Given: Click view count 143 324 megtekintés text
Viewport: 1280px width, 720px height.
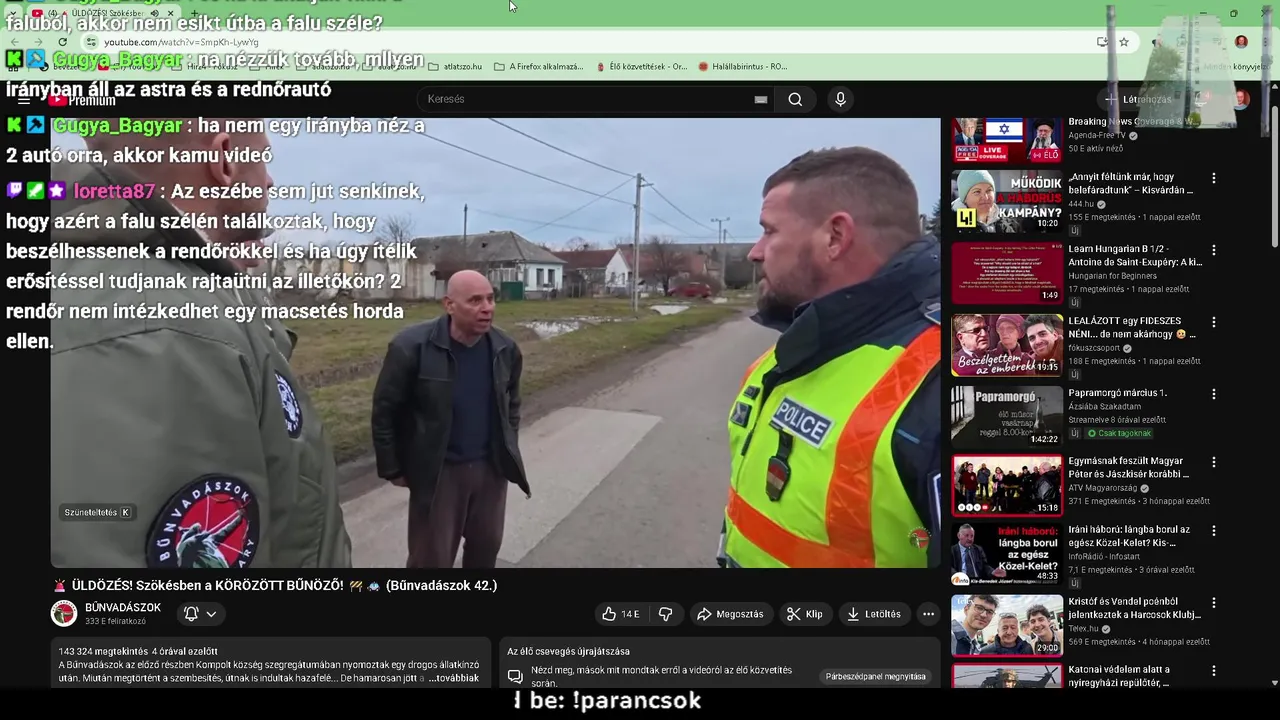Looking at the screenshot, I should click(x=103, y=652).
